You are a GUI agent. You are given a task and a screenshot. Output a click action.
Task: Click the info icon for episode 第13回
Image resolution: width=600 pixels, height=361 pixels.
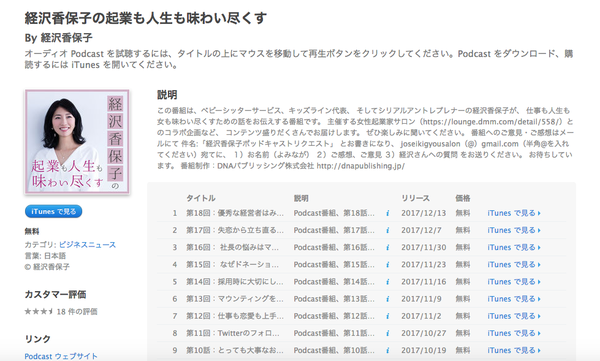pos(387,299)
